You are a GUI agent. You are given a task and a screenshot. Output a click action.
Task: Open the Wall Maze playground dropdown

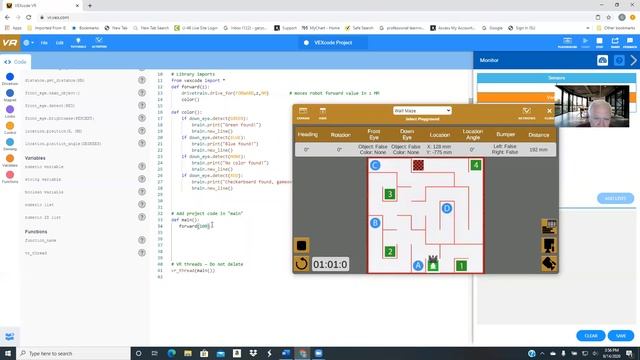pos(422,111)
